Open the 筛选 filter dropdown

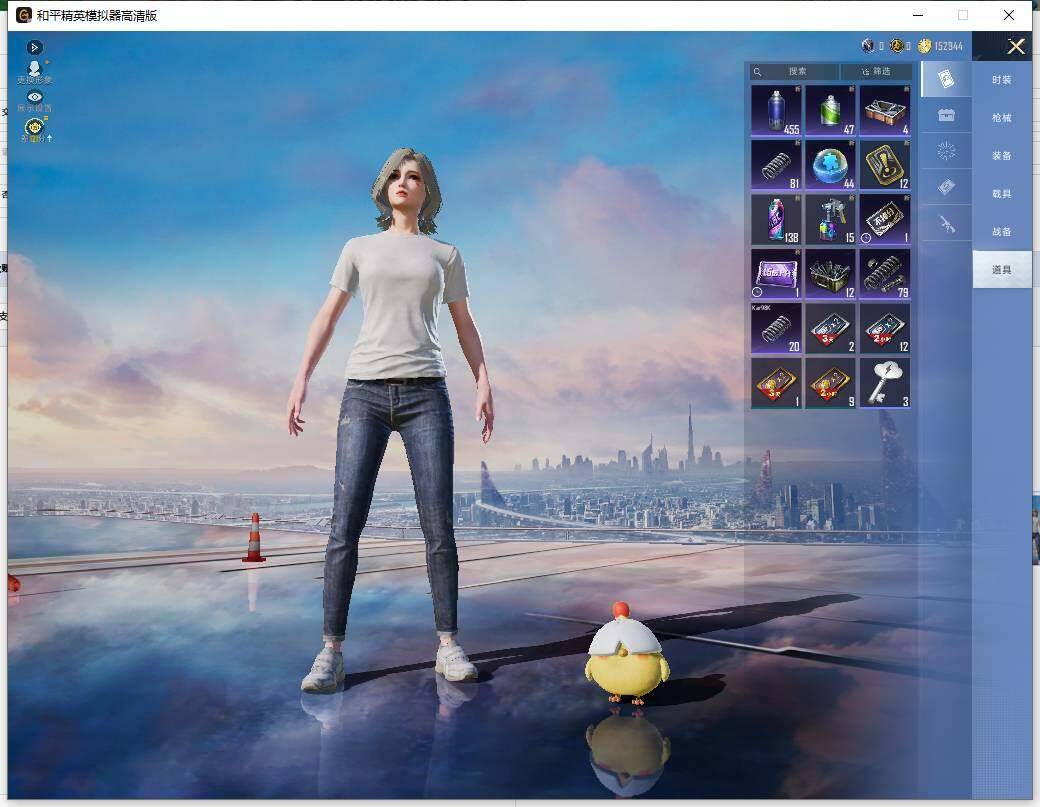[876, 72]
